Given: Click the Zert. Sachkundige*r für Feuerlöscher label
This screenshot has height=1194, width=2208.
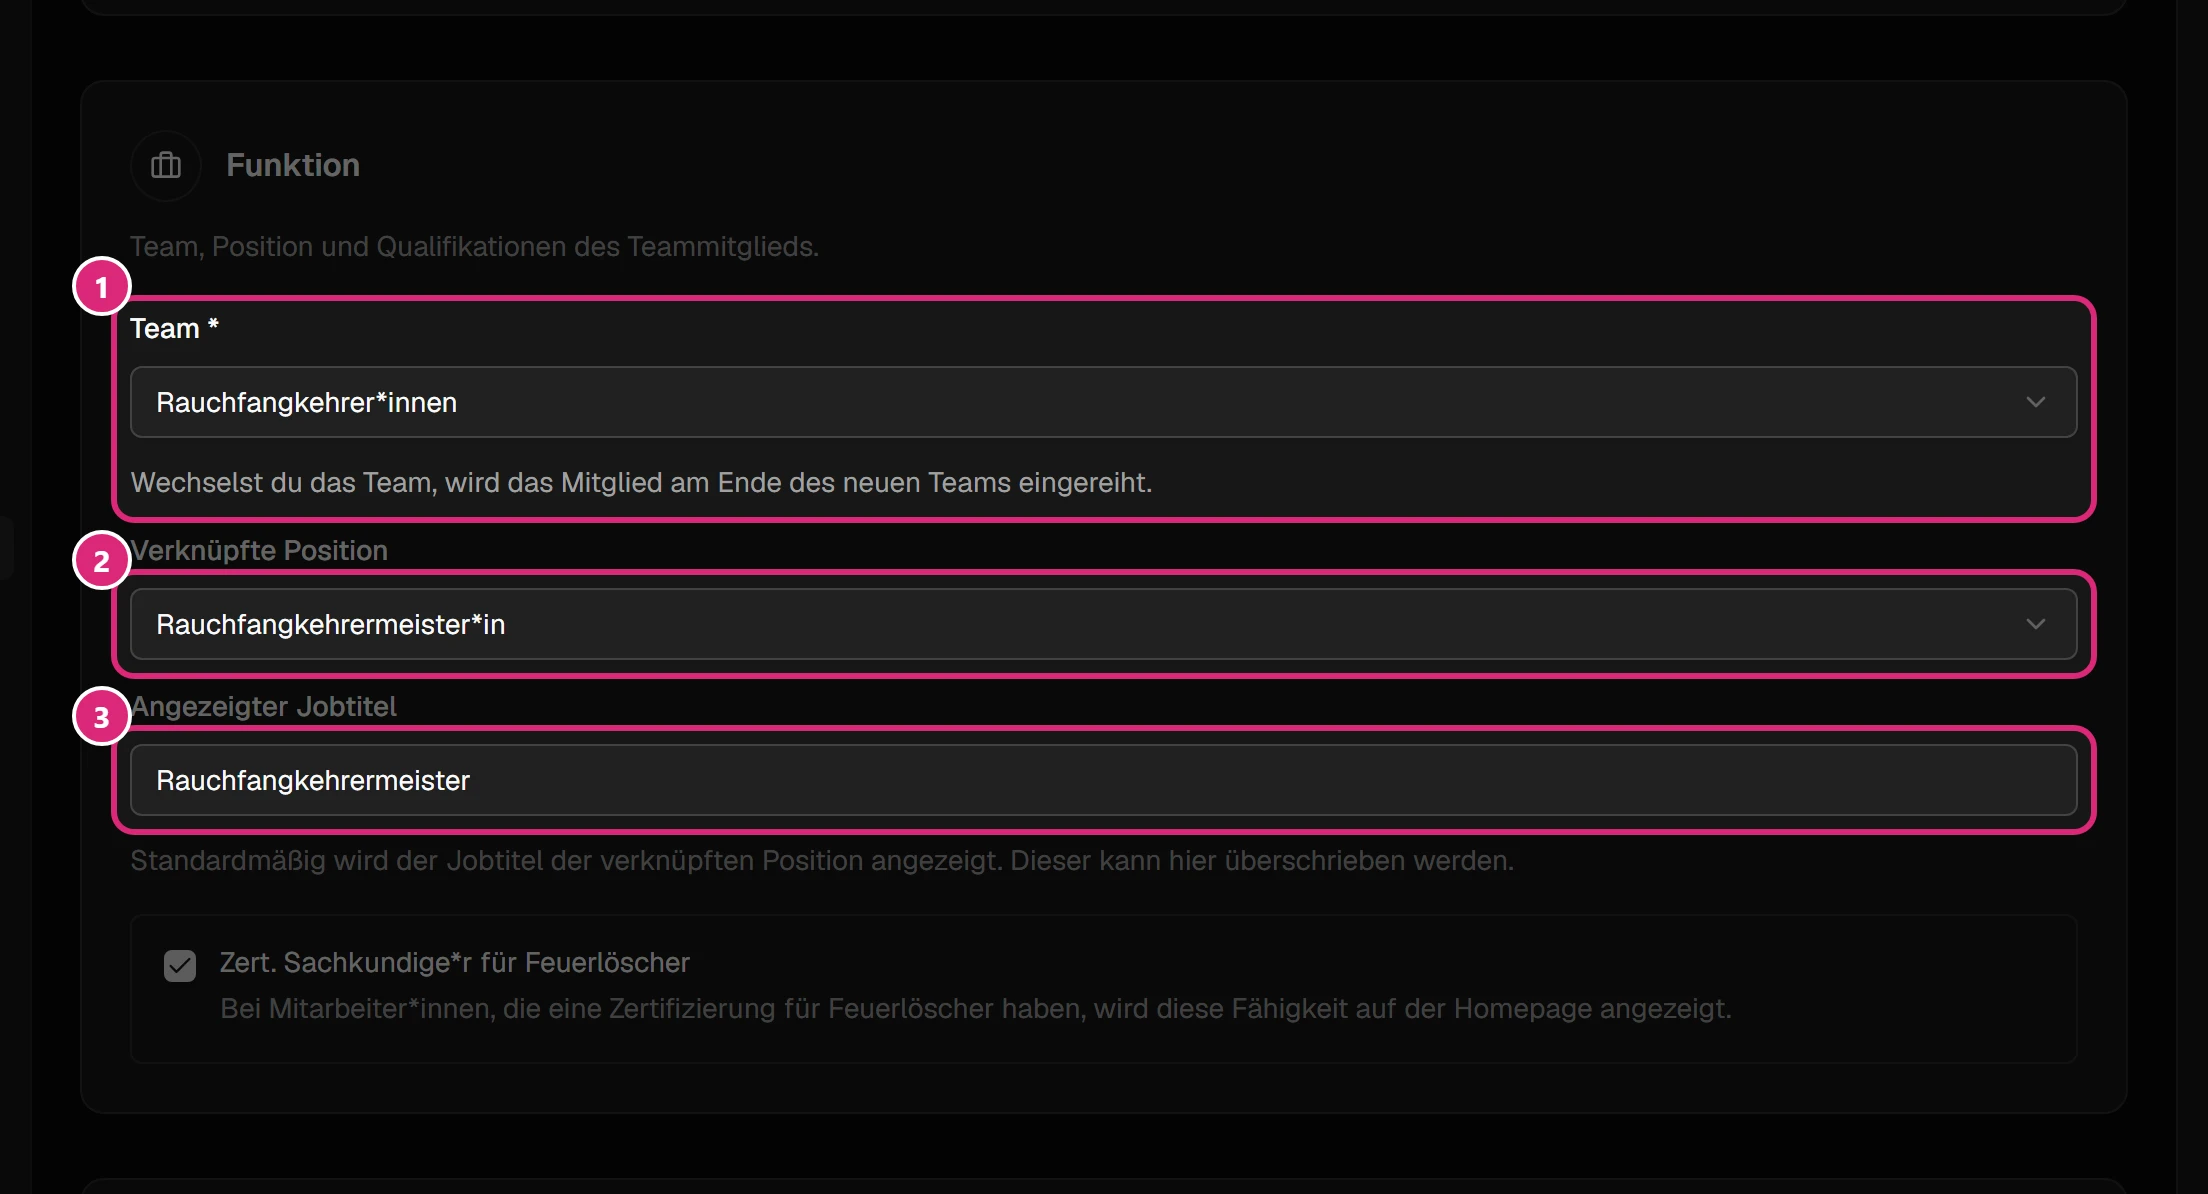Looking at the screenshot, I should (455, 962).
